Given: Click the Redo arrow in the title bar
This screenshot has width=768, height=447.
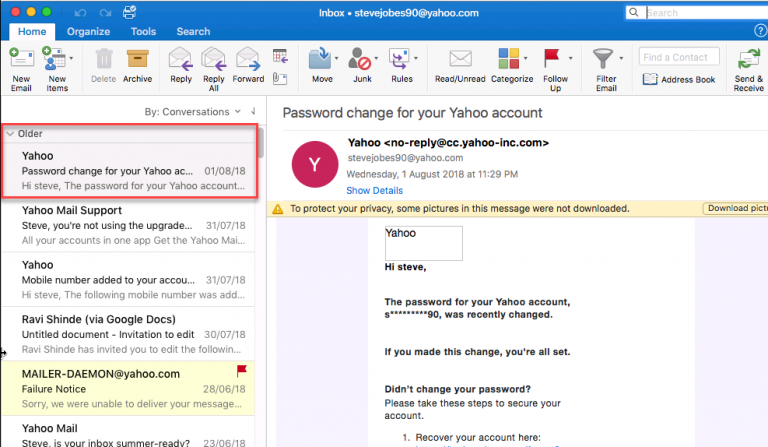Looking at the screenshot, I should [x=105, y=13].
